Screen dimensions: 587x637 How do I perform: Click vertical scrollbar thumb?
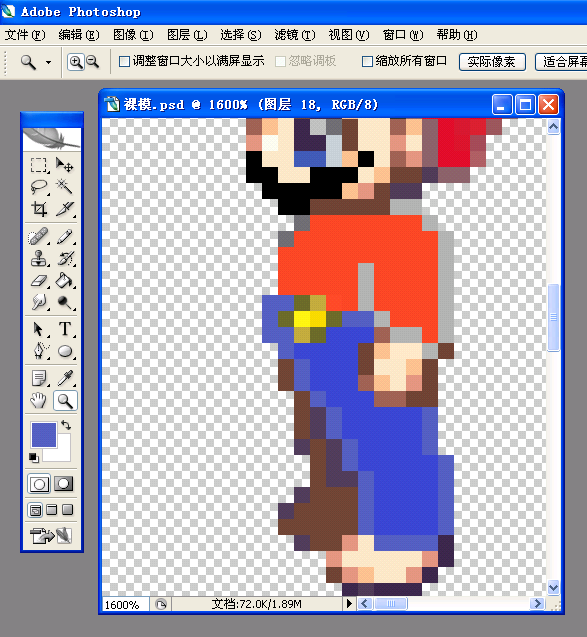(x=553, y=317)
